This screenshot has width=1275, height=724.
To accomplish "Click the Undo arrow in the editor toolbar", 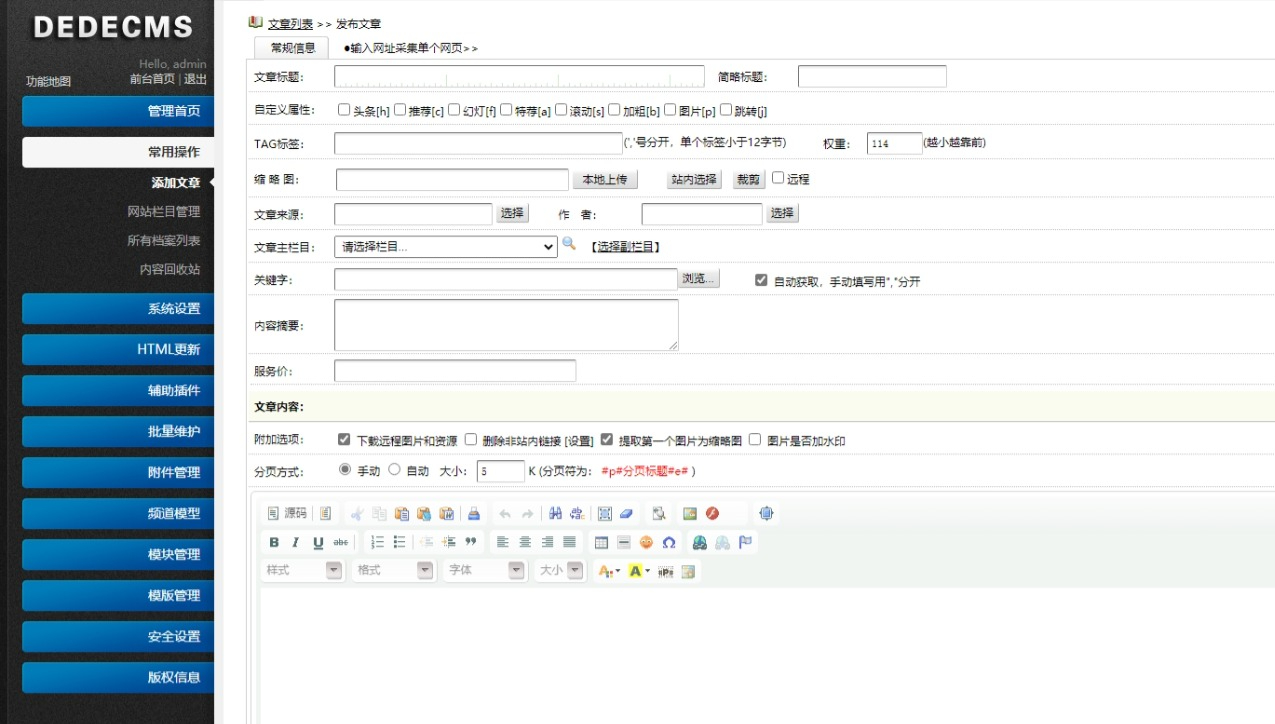I will (x=505, y=513).
